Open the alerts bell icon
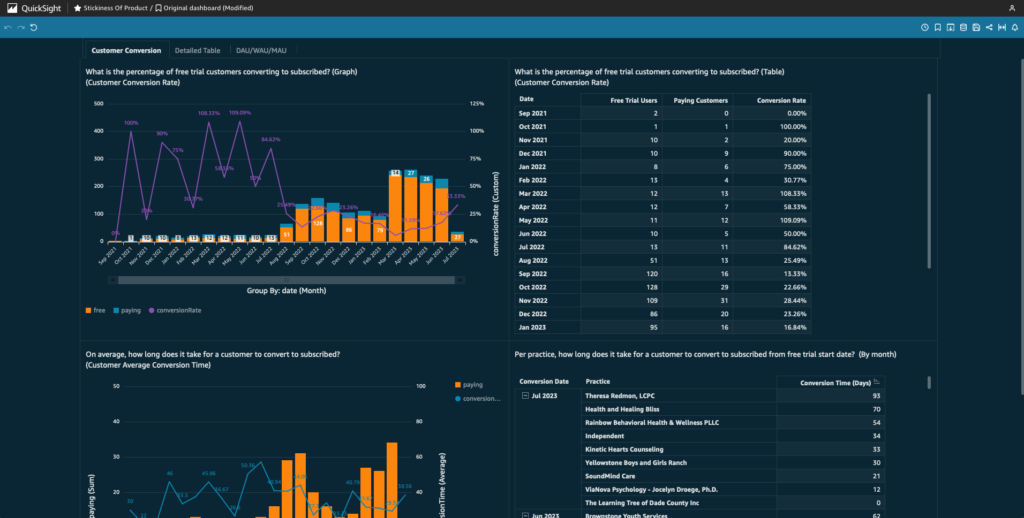1024x518 pixels. click(x=1015, y=27)
